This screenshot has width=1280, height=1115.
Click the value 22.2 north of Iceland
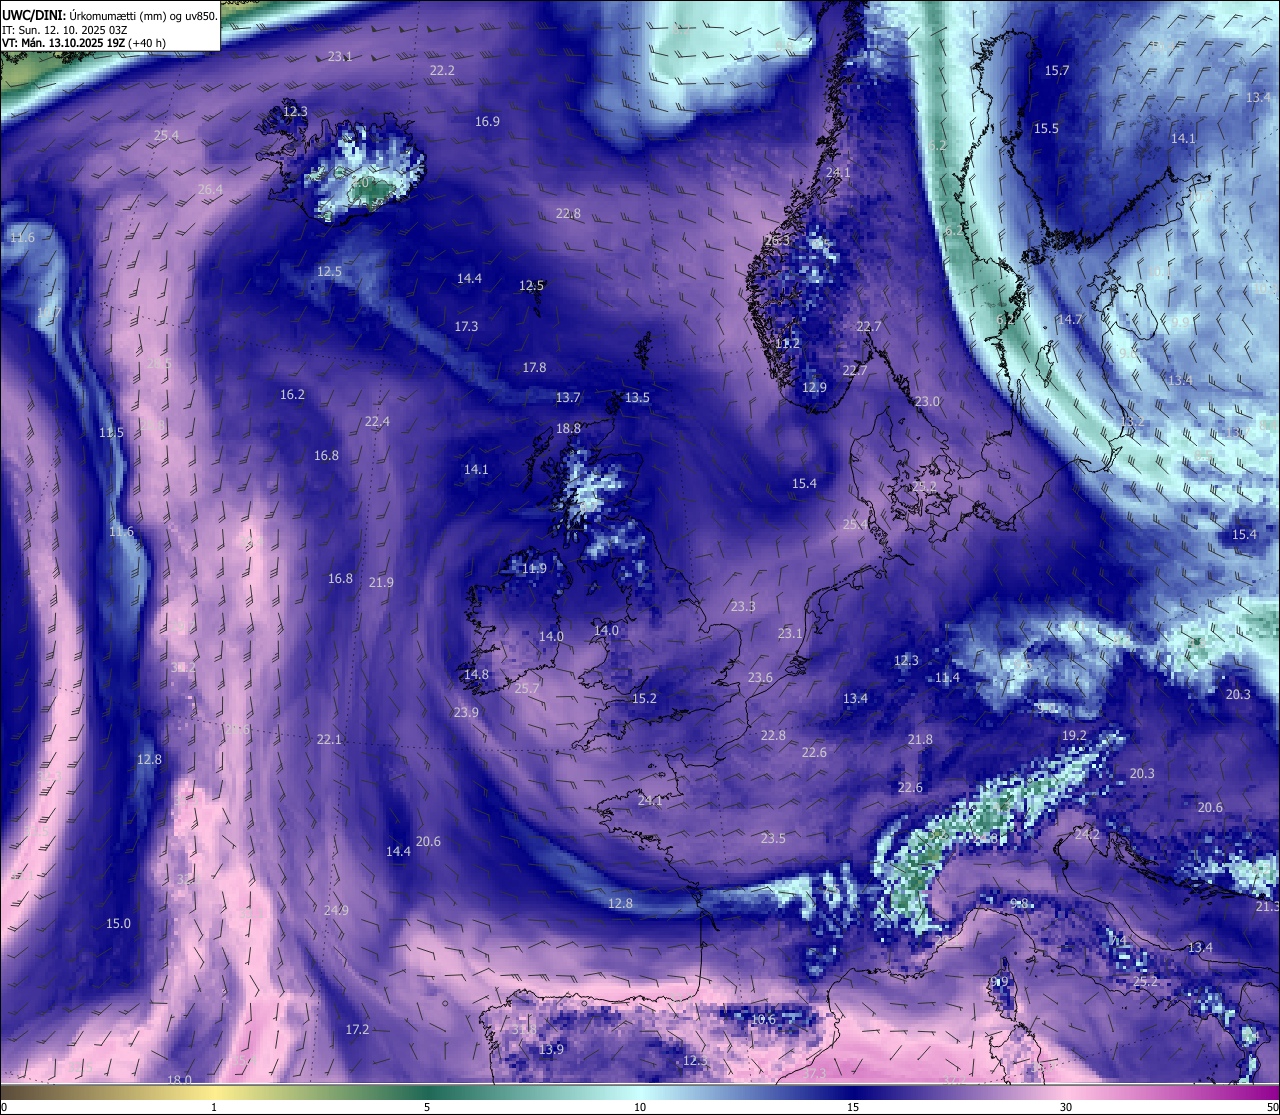[x=442, y=70]
